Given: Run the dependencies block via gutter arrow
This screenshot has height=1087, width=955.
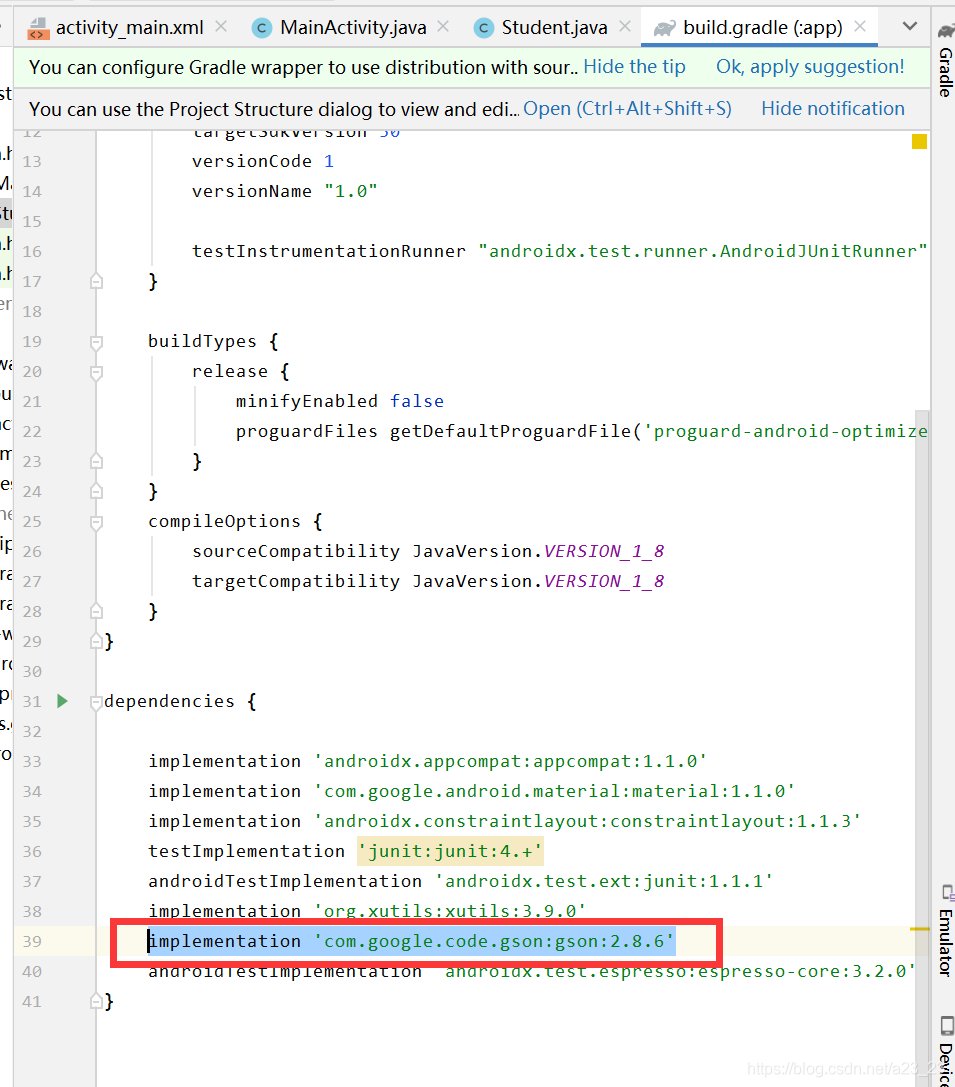Looking at the screenshot, I should click(x=62, y=701).
